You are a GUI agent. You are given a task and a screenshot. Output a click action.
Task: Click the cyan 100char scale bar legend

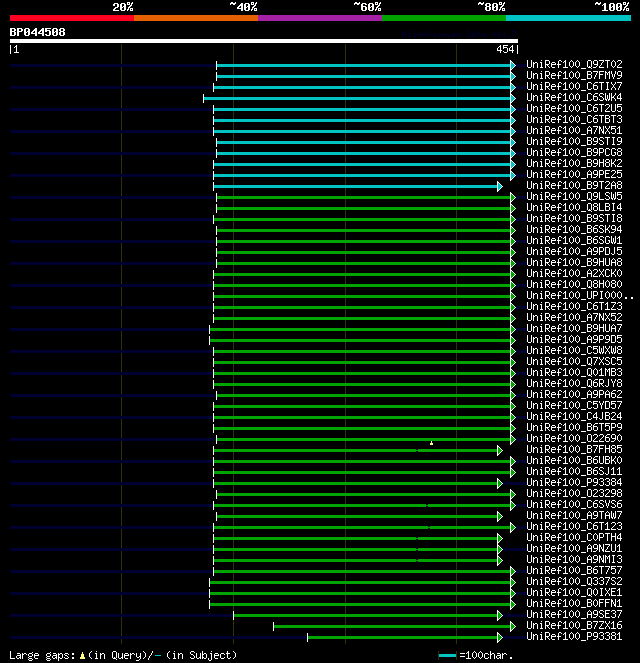[x=447, y=655]
